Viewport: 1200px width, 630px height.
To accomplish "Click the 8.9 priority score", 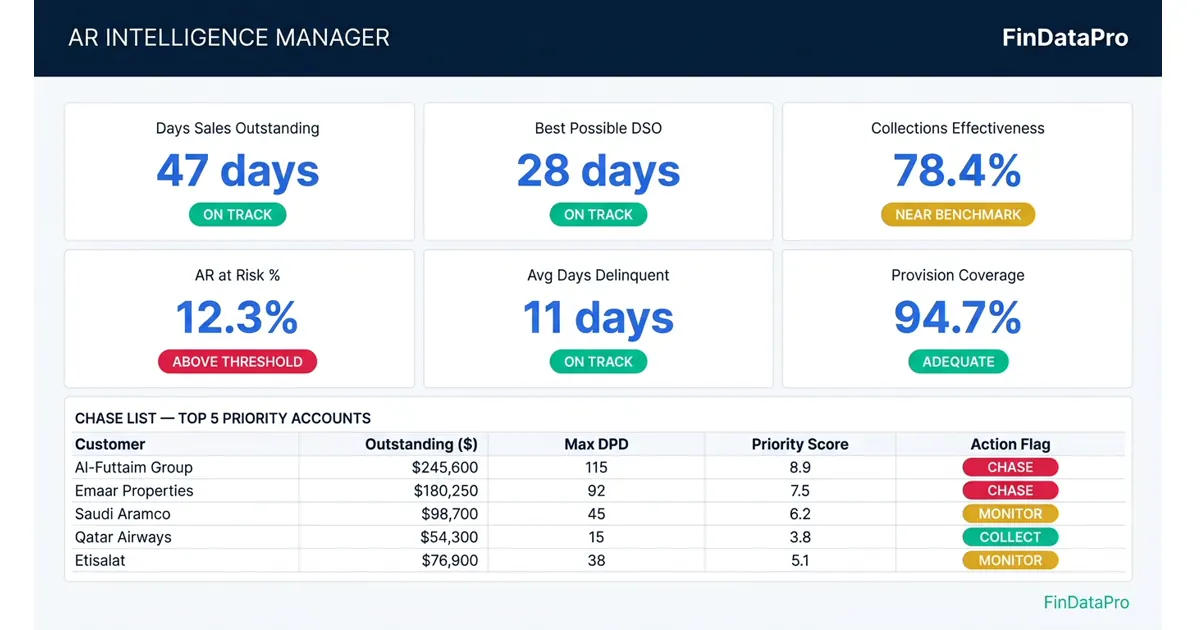I will [x=800, y=467].
